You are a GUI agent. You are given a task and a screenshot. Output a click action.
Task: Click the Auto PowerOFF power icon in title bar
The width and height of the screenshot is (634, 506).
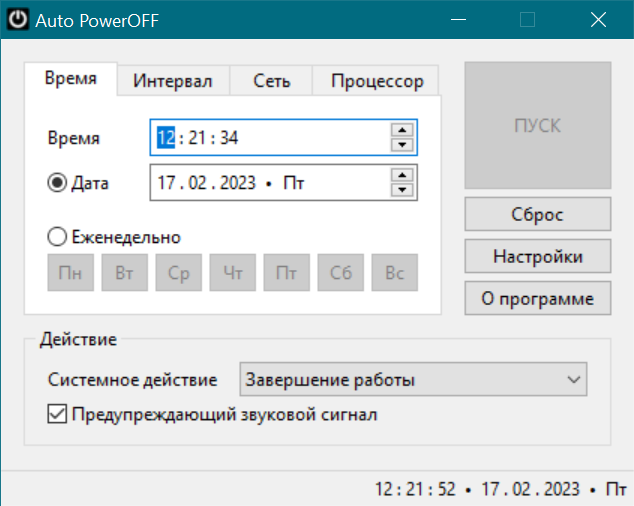pyautogui.click(x=18, y=19)
